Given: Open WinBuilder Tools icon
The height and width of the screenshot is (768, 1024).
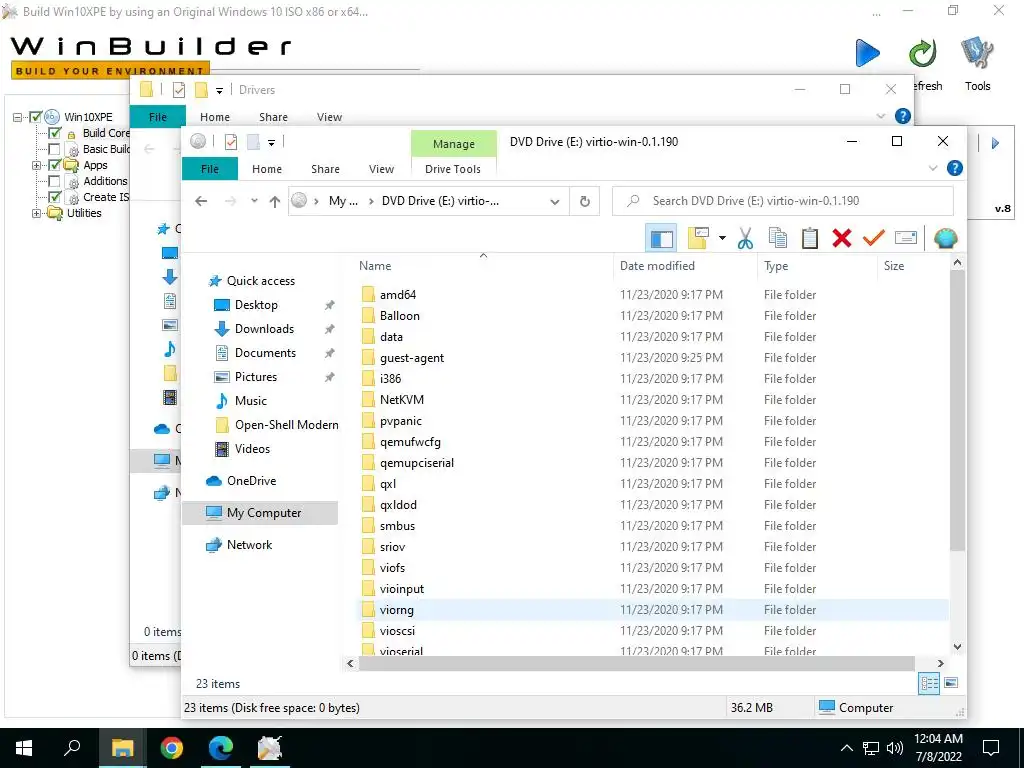Looking at the screenshot, I should (977, 53).
